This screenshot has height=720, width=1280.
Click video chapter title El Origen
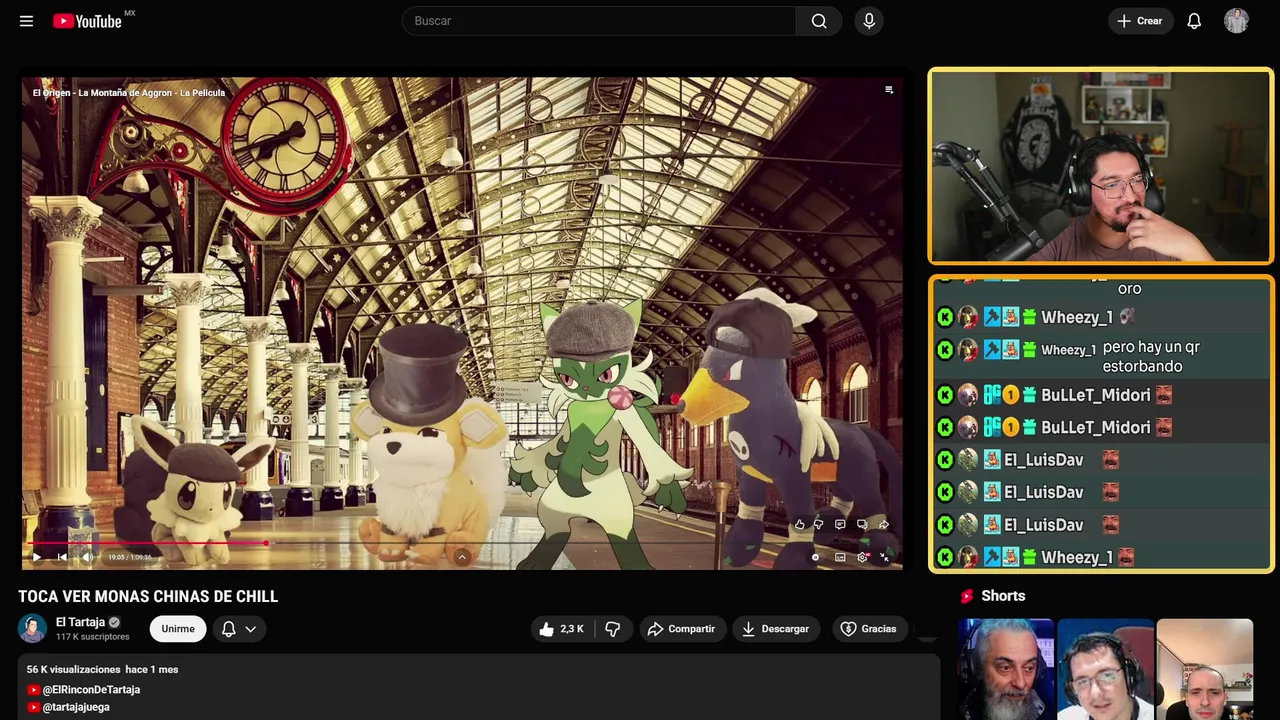129,93
